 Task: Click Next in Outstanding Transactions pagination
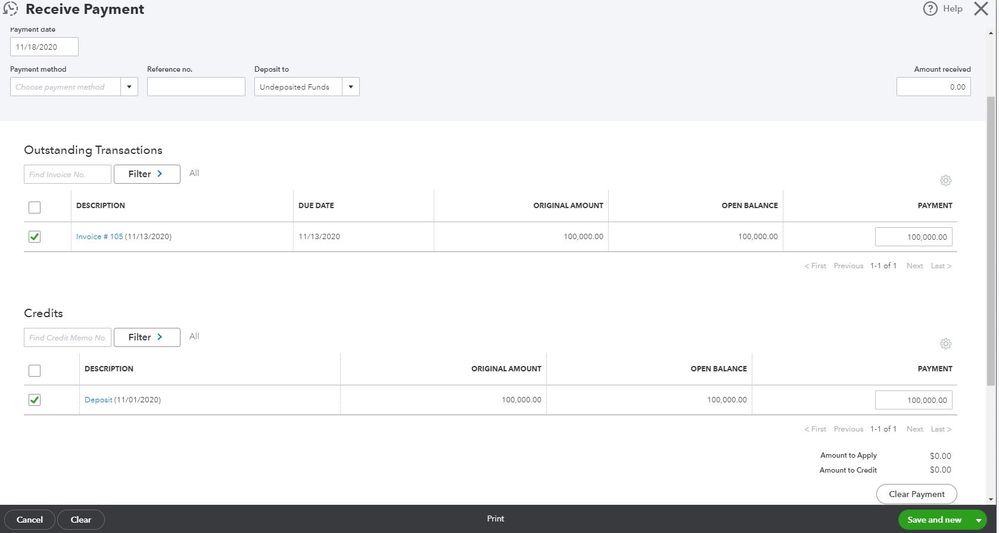pos(914,266)
